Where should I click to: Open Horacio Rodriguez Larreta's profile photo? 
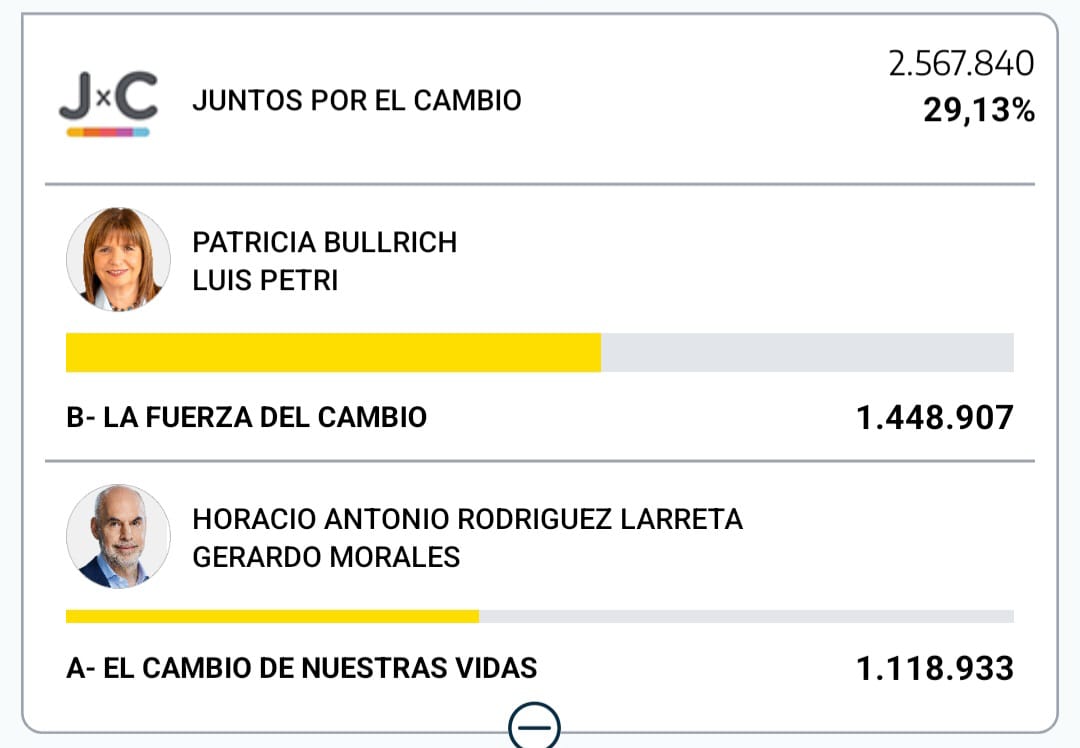coord(118,536)
